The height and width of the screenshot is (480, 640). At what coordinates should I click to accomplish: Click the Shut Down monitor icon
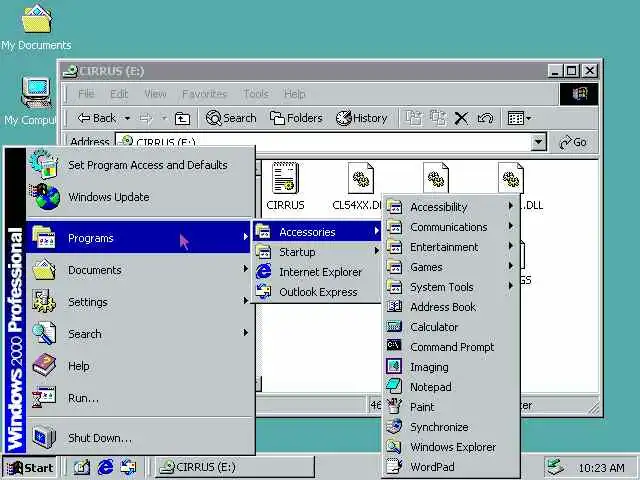pyautogui.click(x=44, y=437)
